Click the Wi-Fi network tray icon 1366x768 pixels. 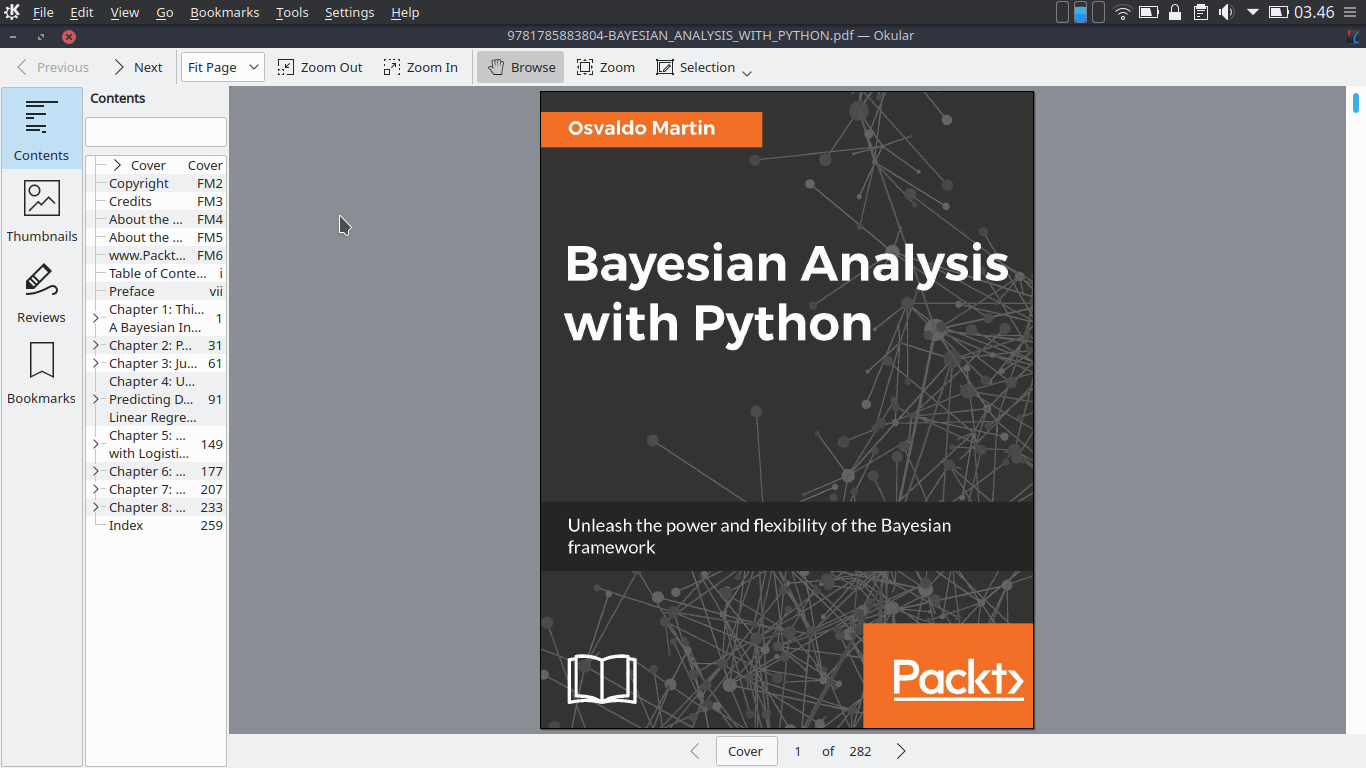click(x=1122, y=12)
